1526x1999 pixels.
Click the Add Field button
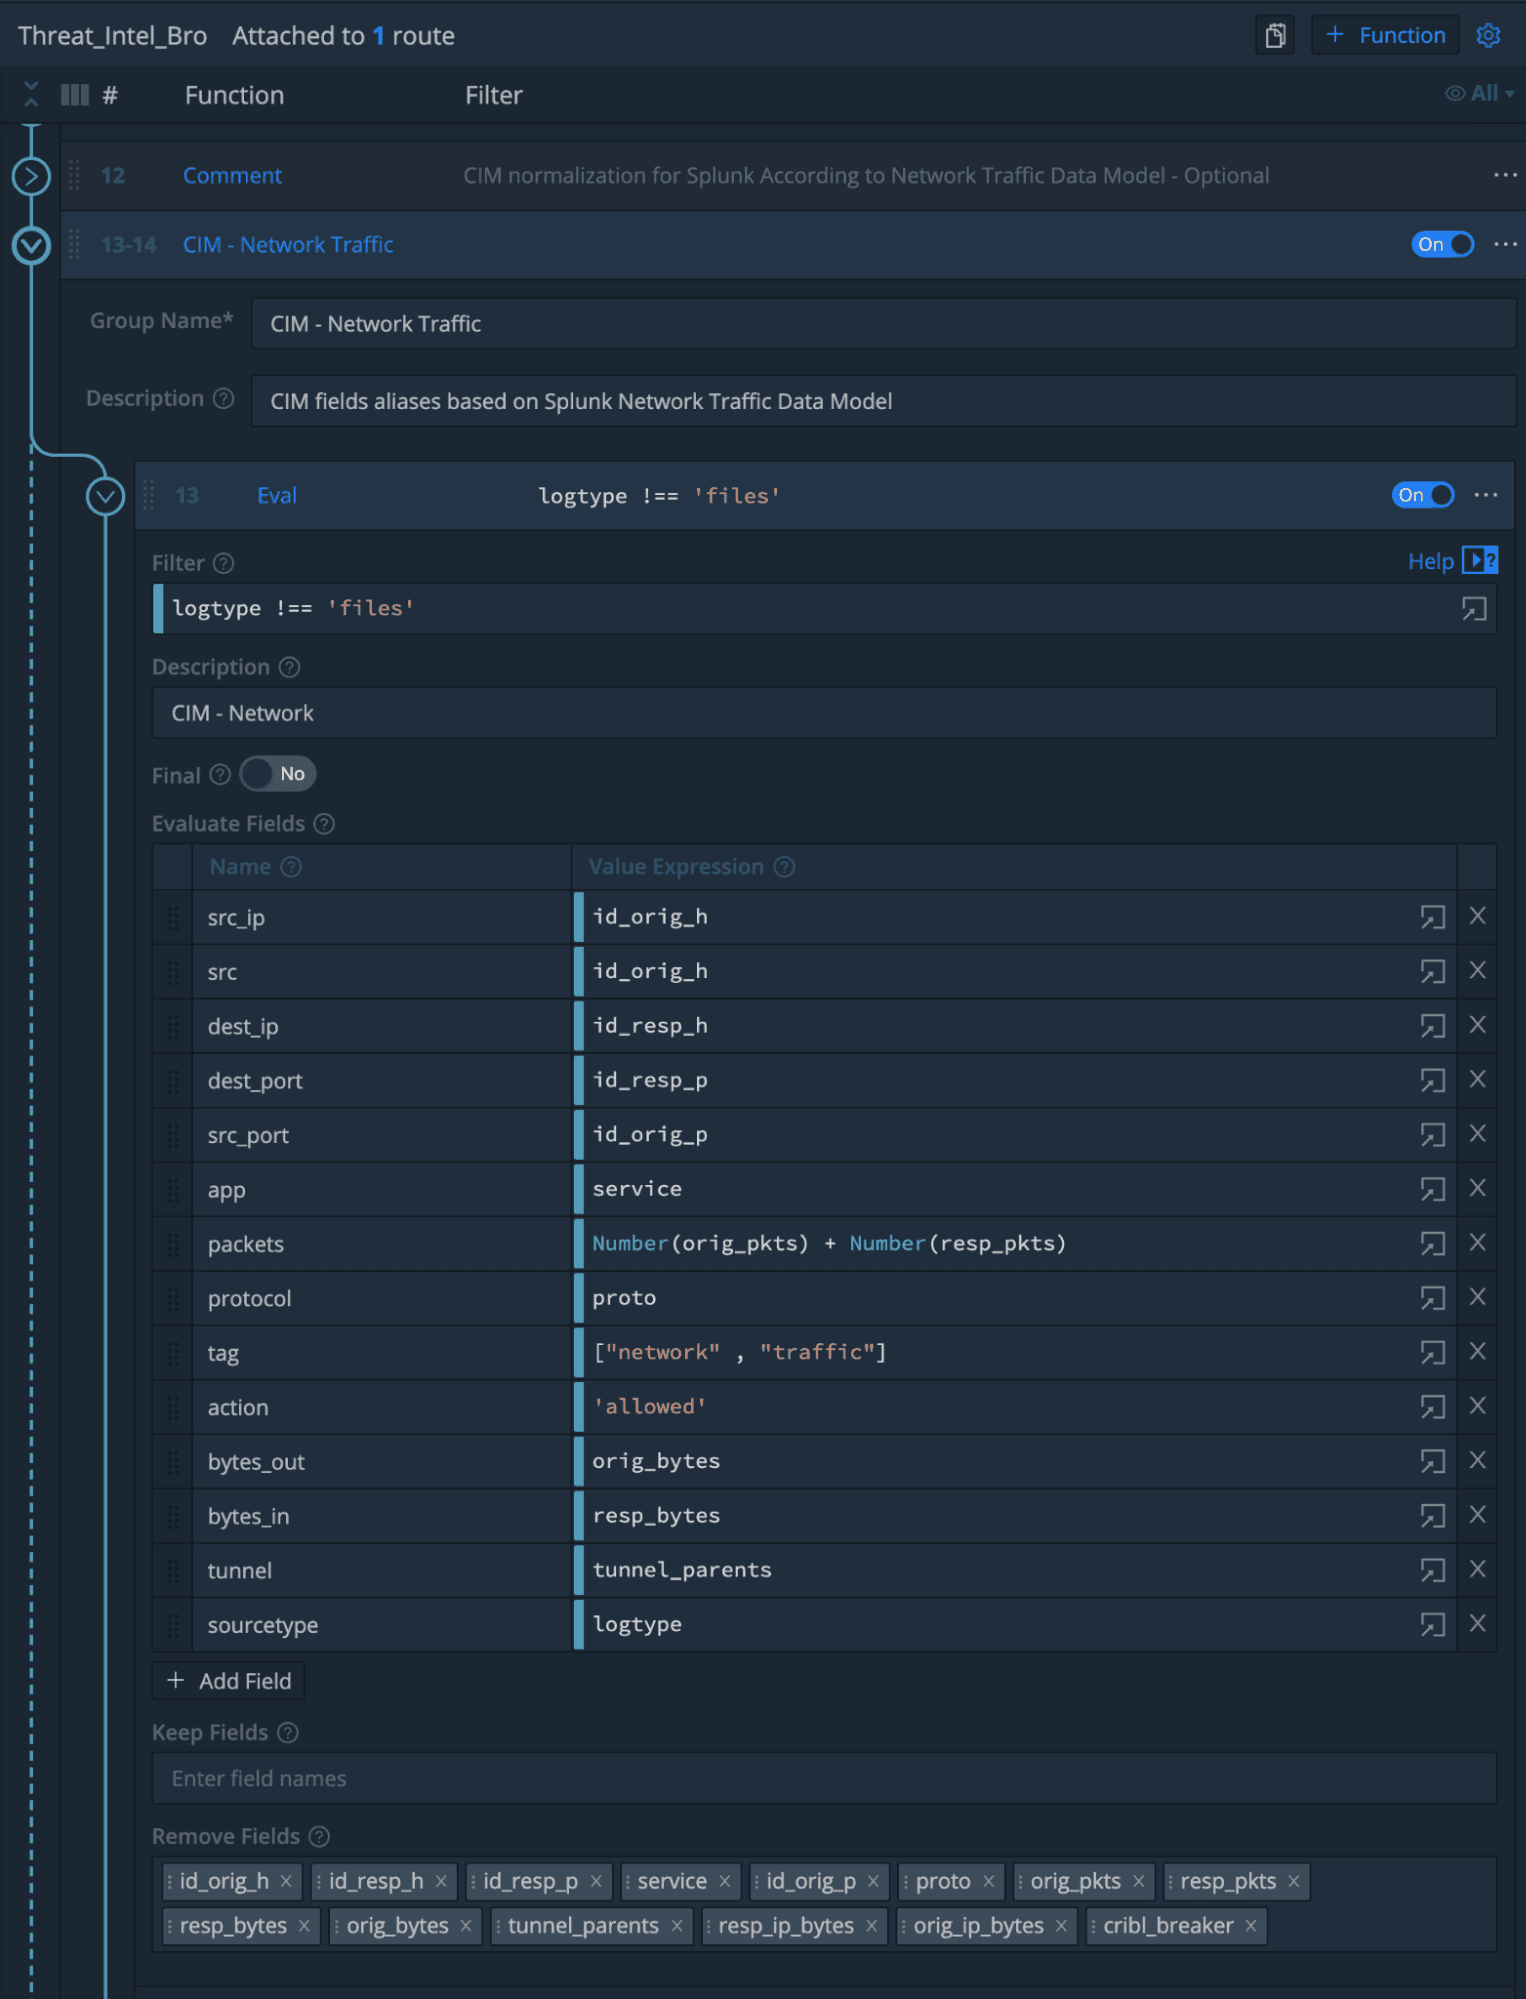click(x=229, y=1681)
